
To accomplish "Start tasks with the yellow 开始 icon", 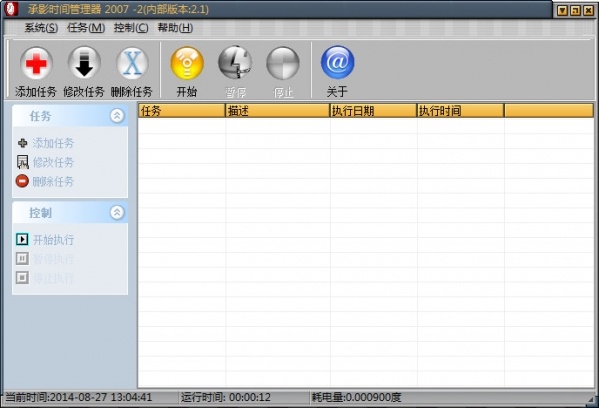I will click(x=187, y=63).
